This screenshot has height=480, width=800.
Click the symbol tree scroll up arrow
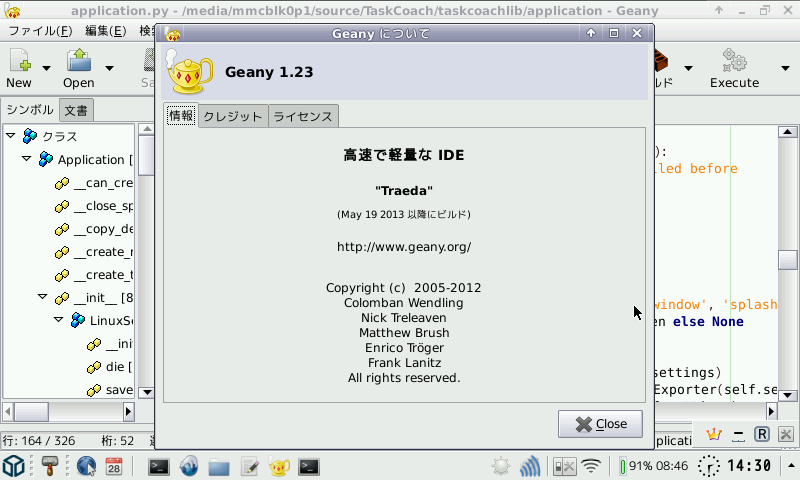(x=146, y=129)
